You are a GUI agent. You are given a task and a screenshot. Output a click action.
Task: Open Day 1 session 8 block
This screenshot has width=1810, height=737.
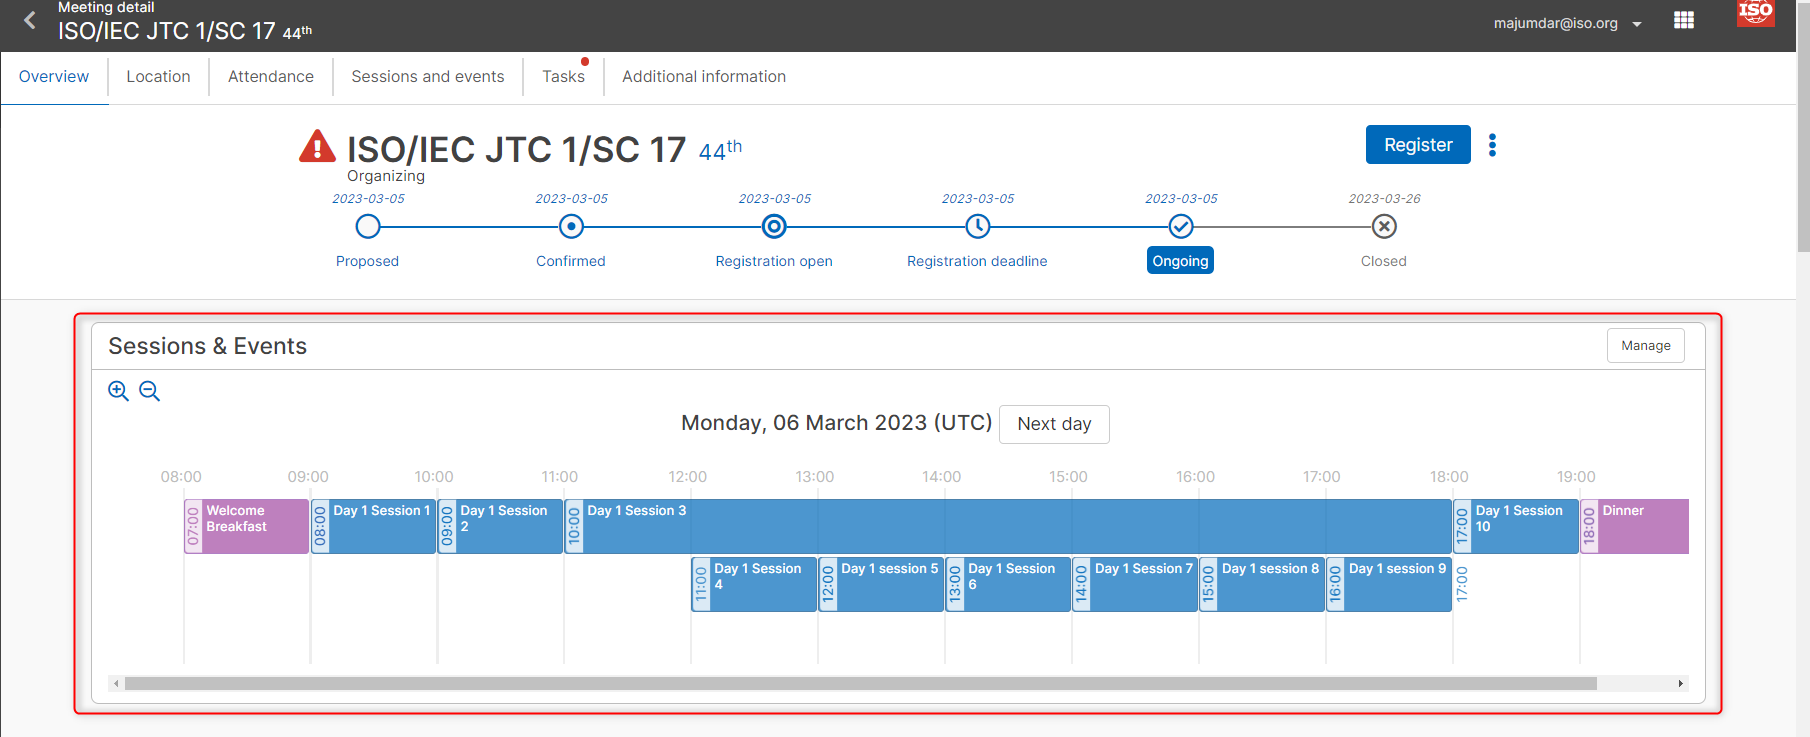coord(1263,585)
